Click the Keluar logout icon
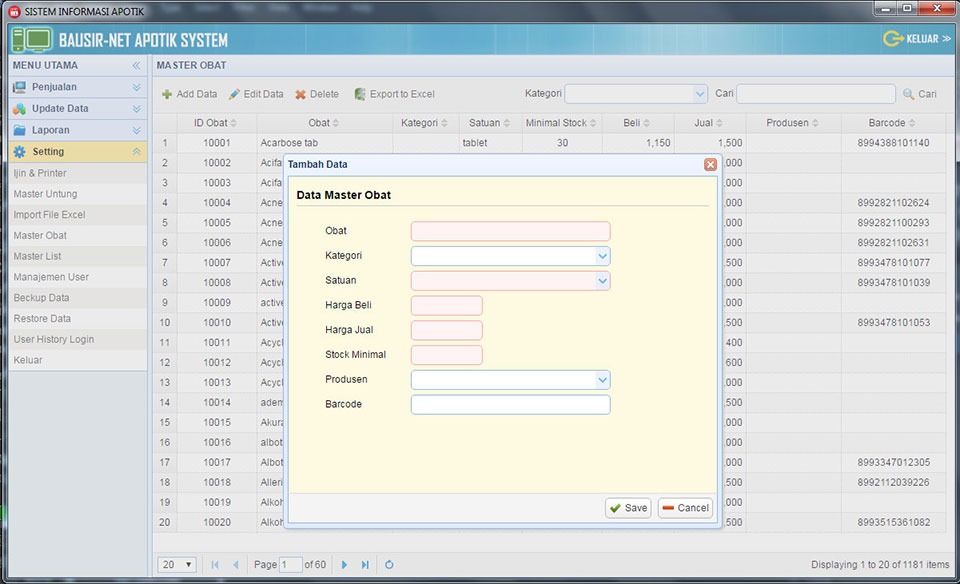This screenshot has width=960, height=584. (x=892, y=39)
